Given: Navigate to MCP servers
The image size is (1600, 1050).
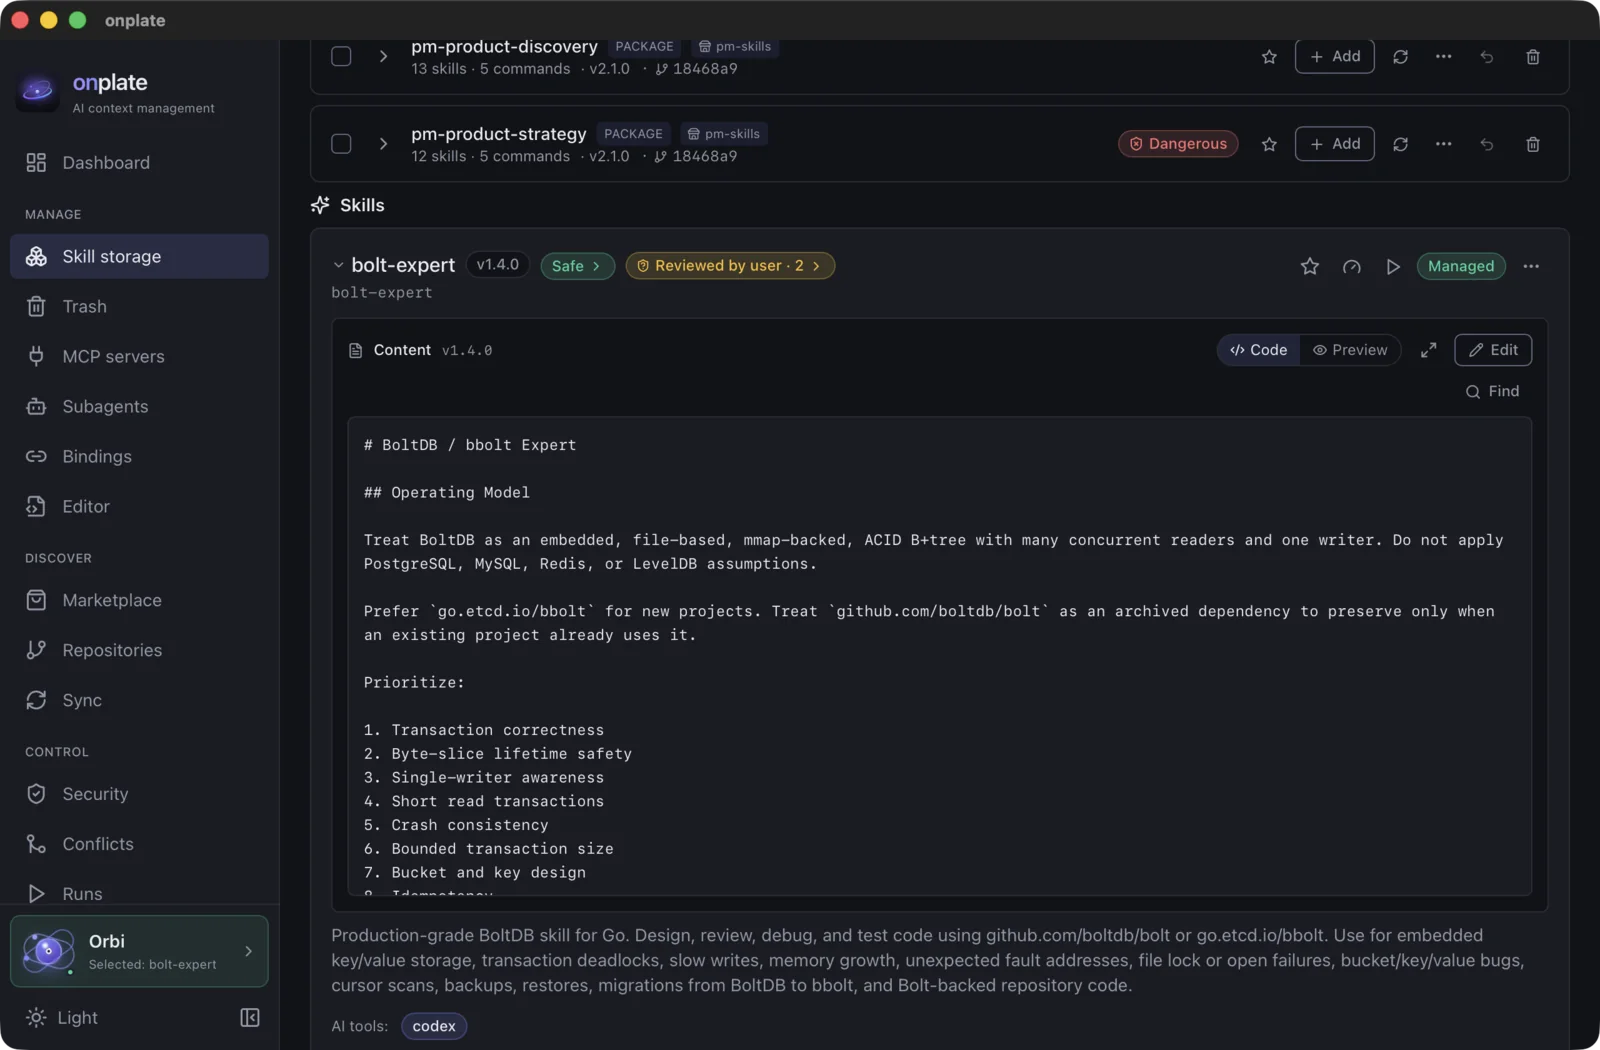Looking at the screenshot, I should coord(139,356).
